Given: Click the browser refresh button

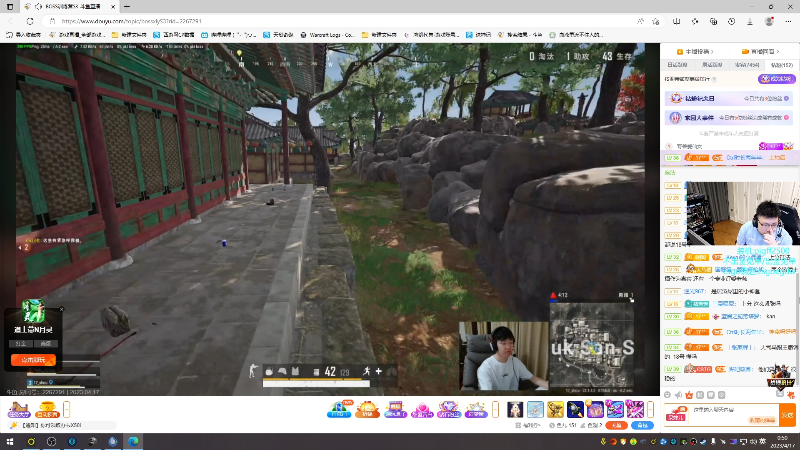Looking at the screenshot, I should (x=30, y=21).
